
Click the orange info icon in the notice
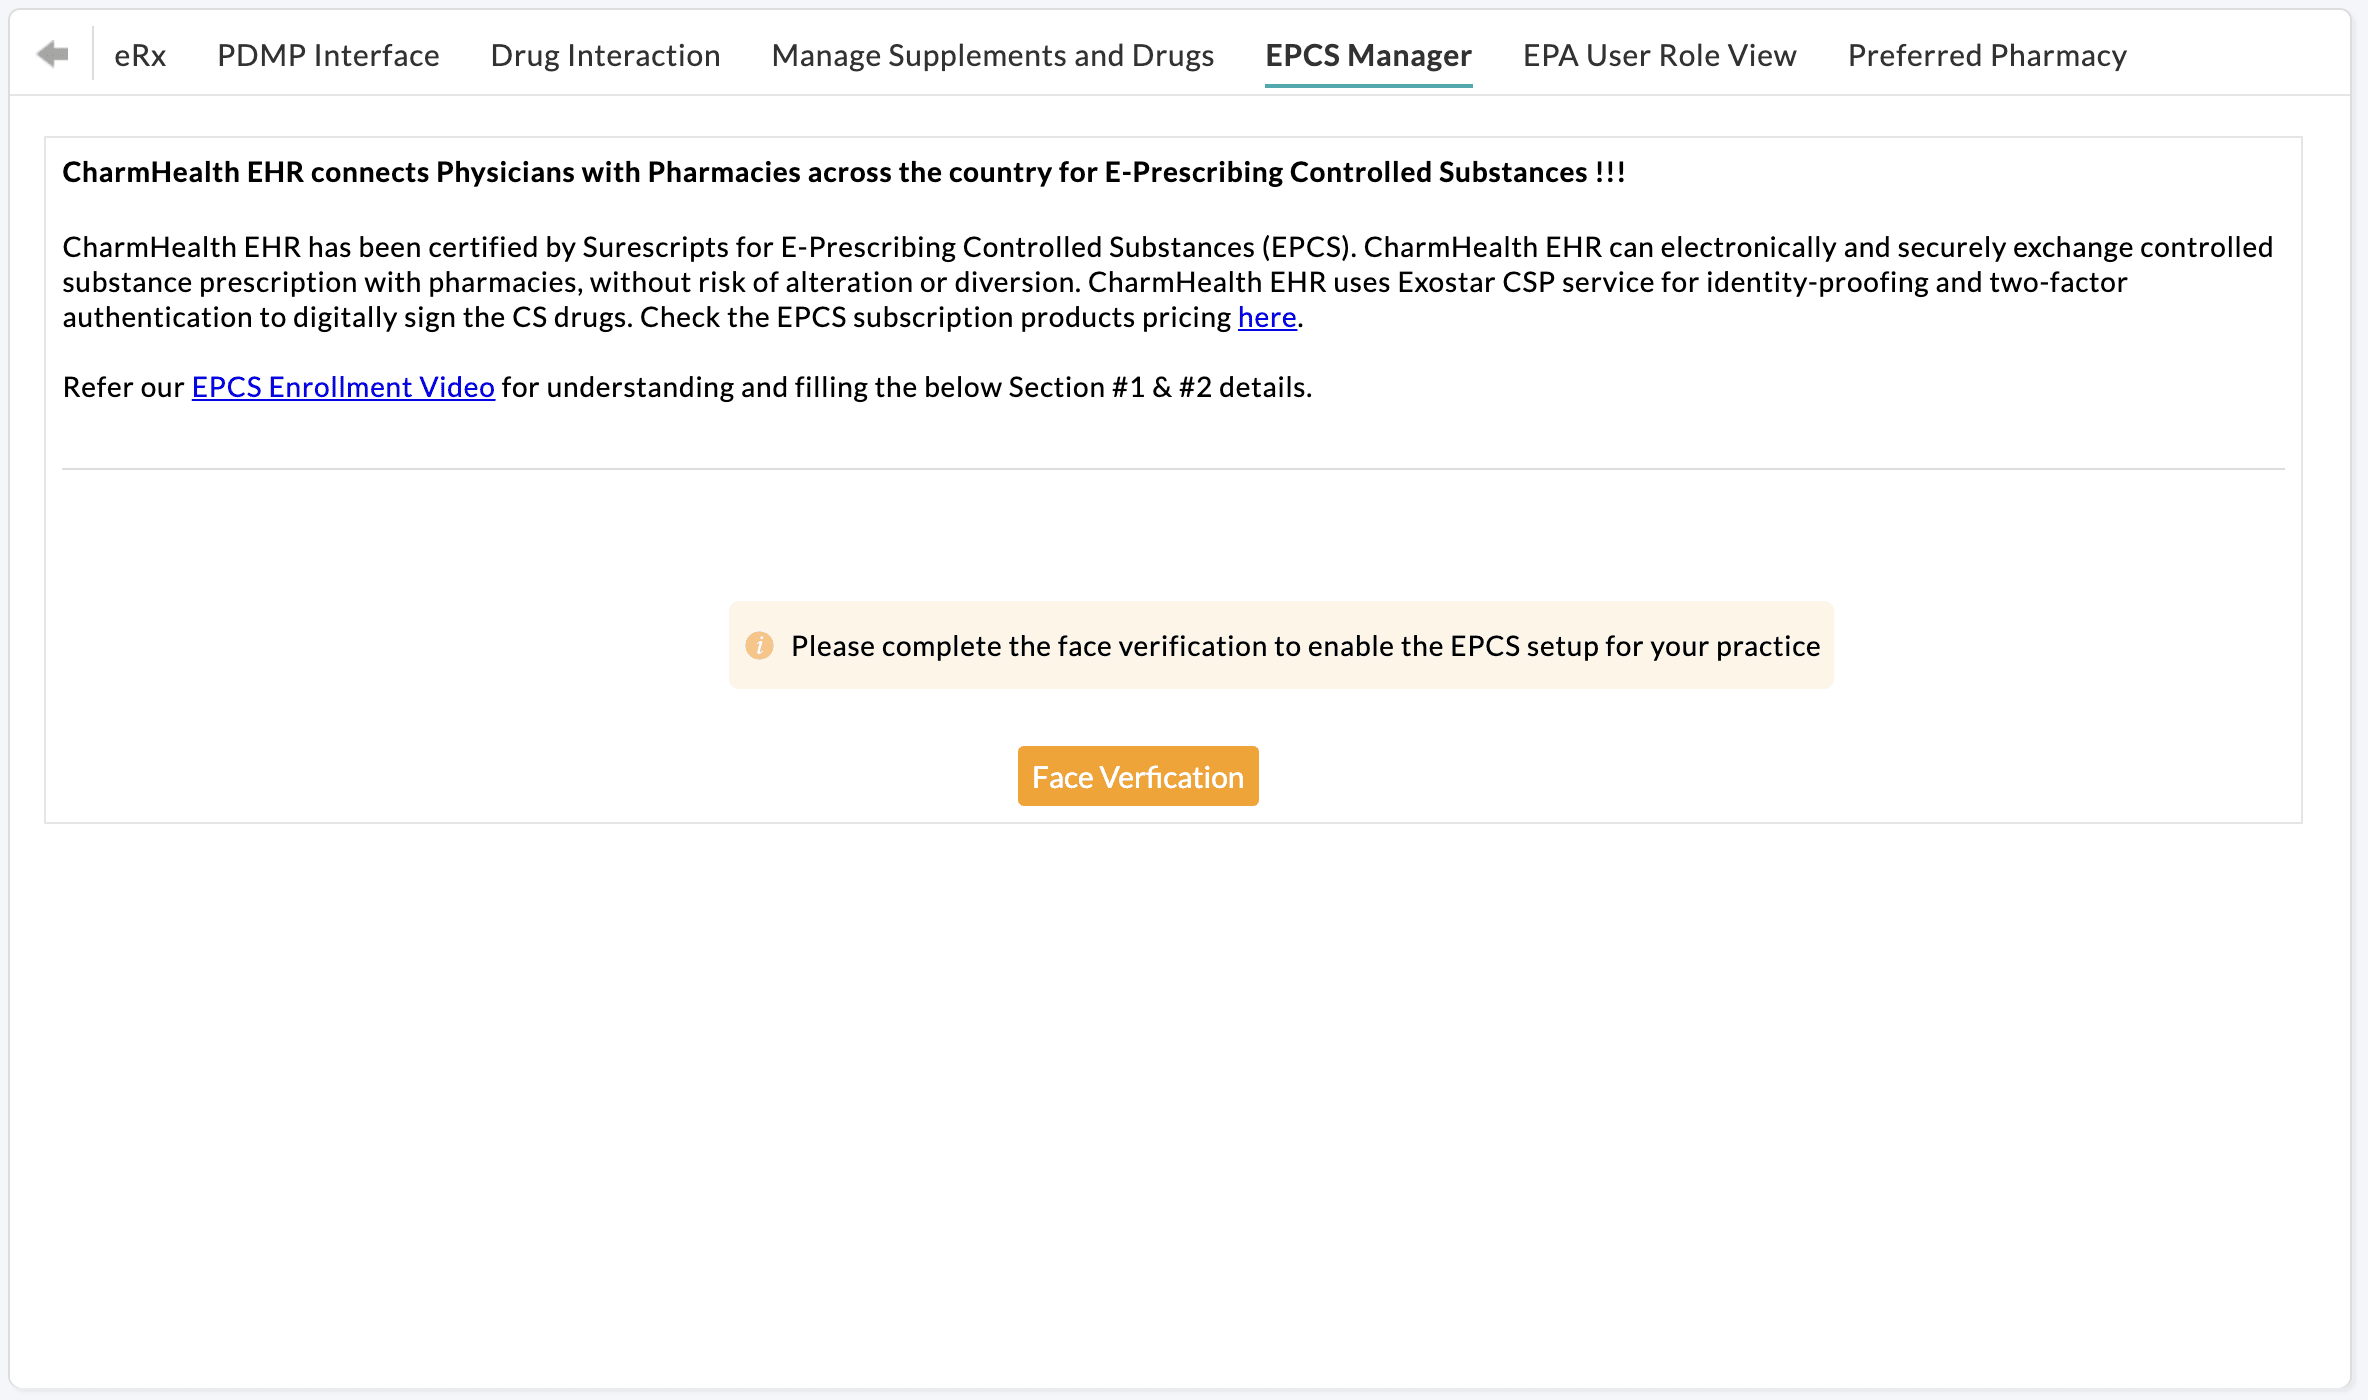[759, 646]
